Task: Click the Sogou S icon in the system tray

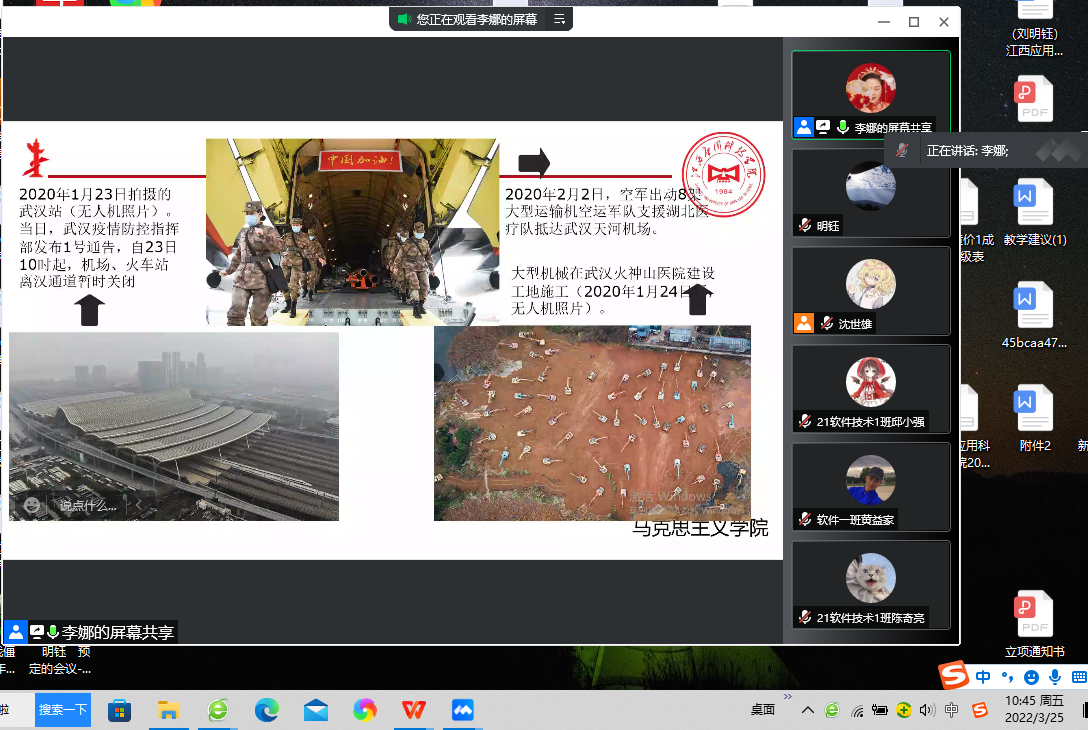Action: (x=980, y=710)
